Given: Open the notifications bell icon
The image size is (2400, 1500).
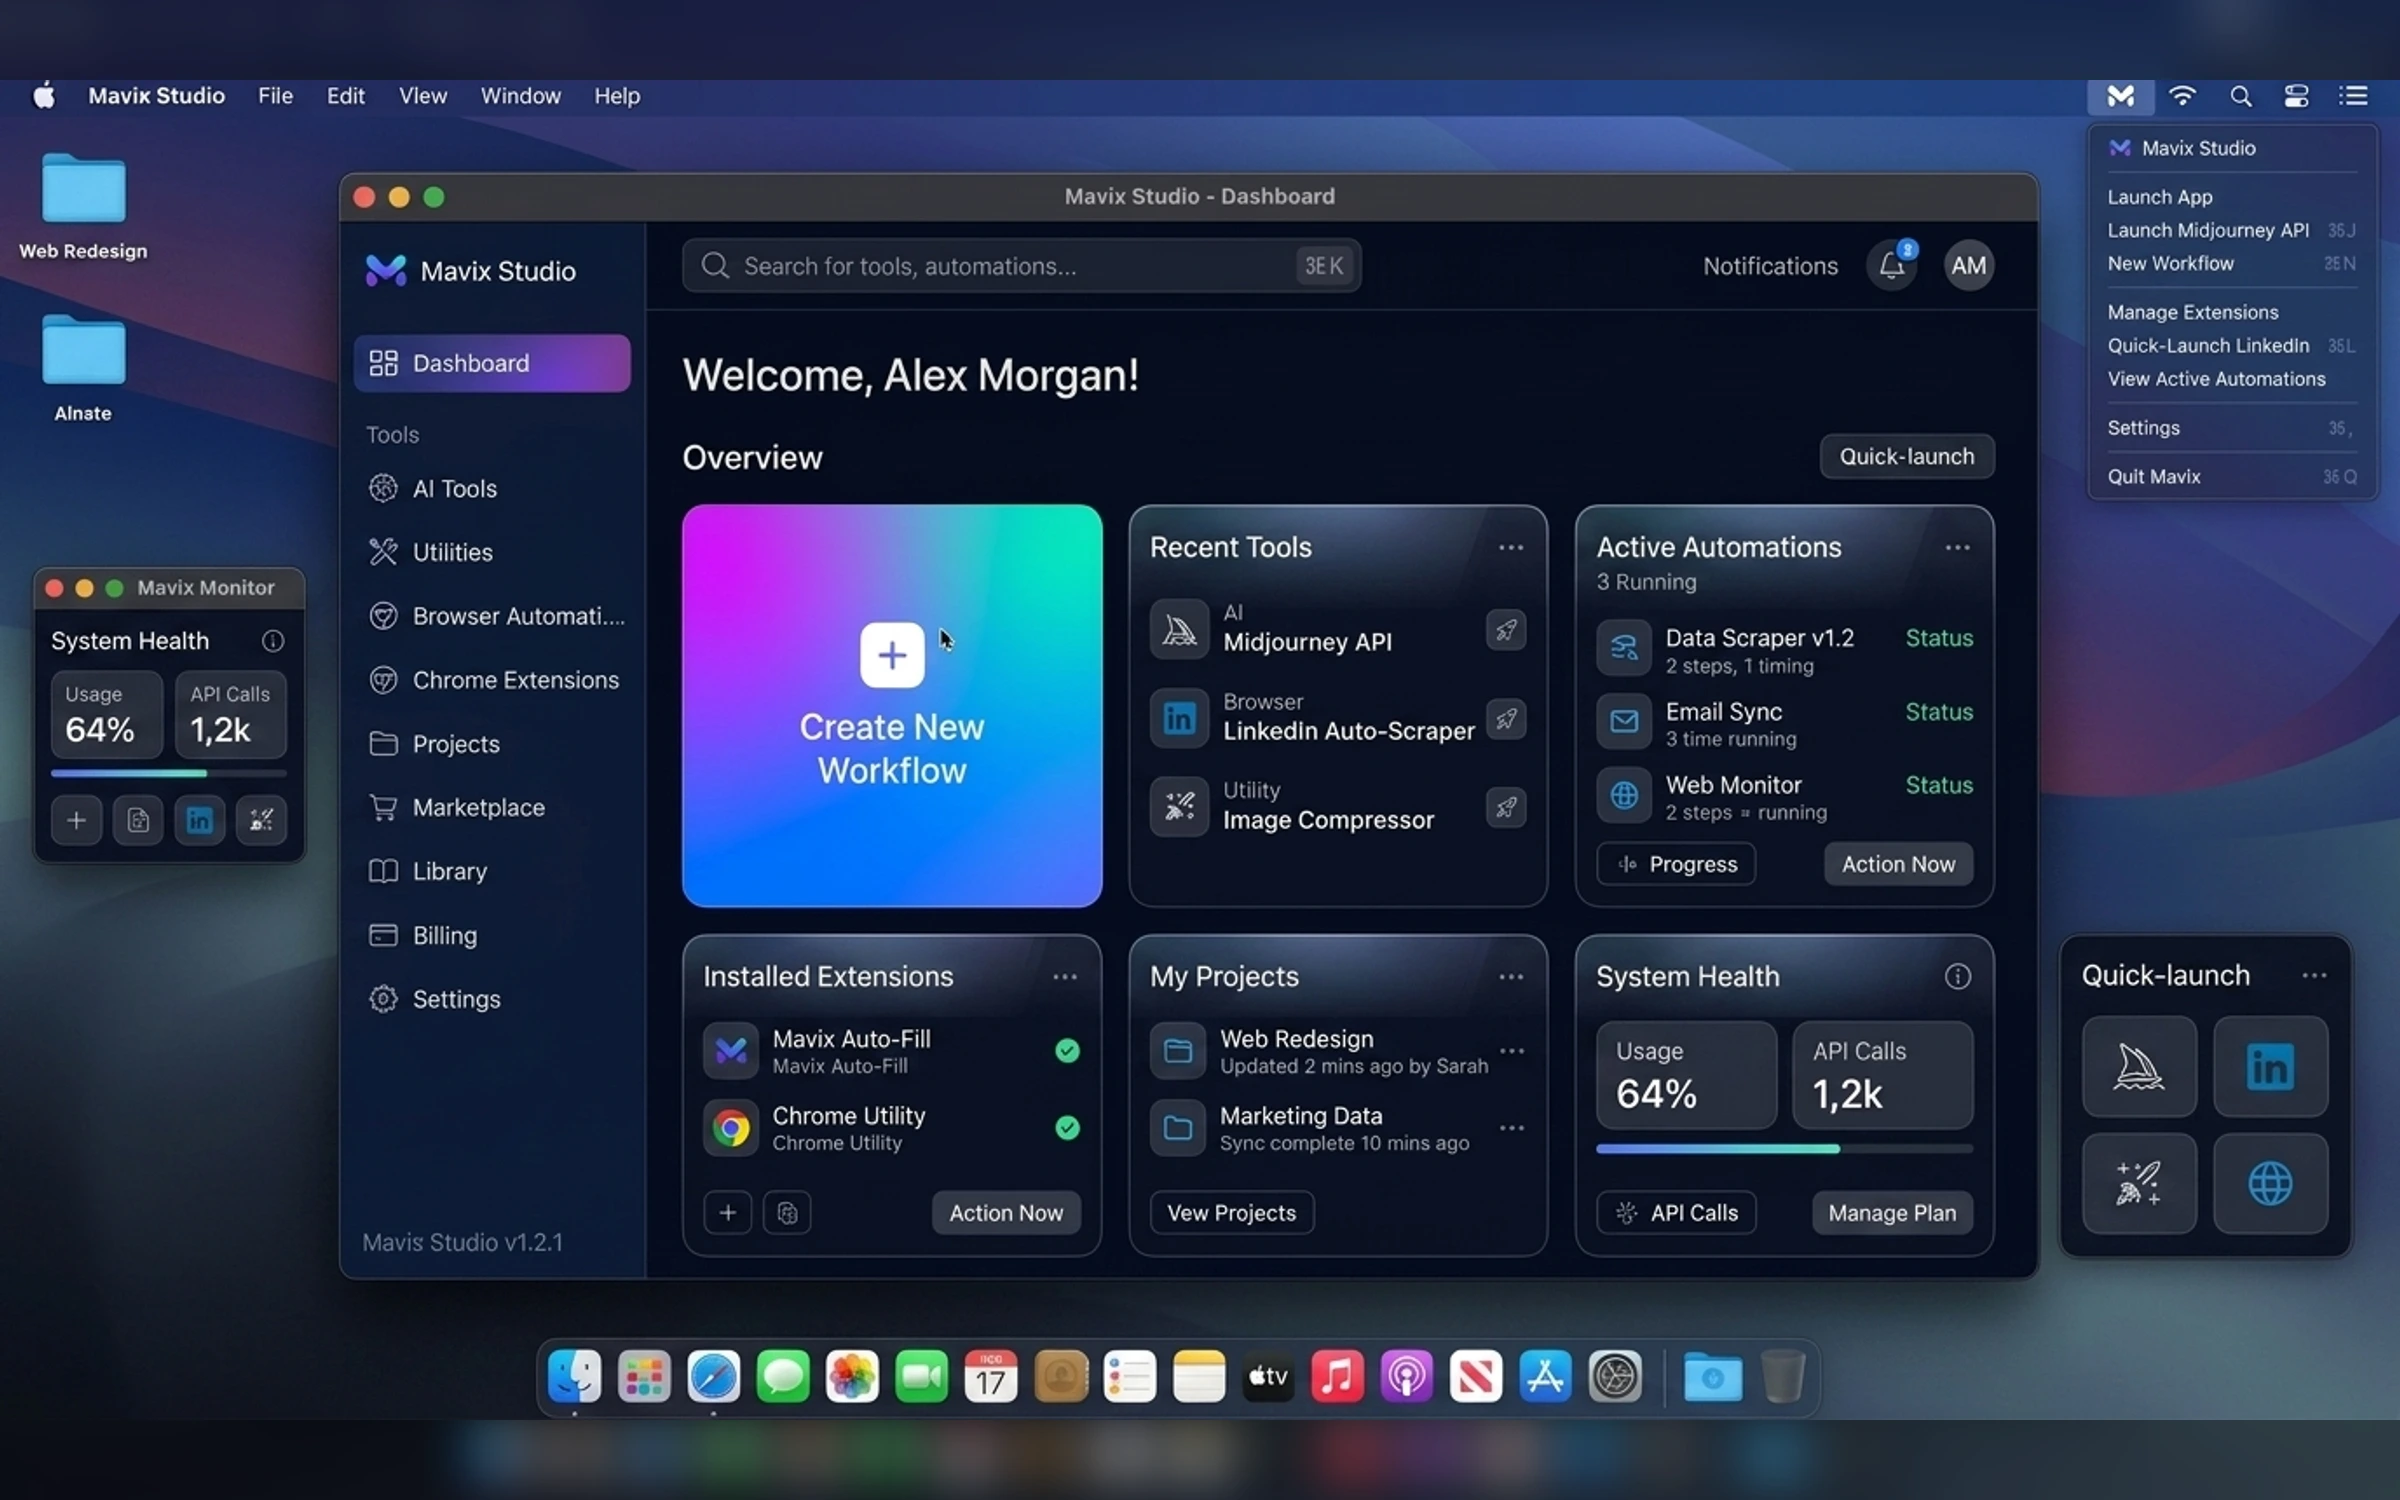Looking at the screenshot, I should click(x=1891, y=266).
